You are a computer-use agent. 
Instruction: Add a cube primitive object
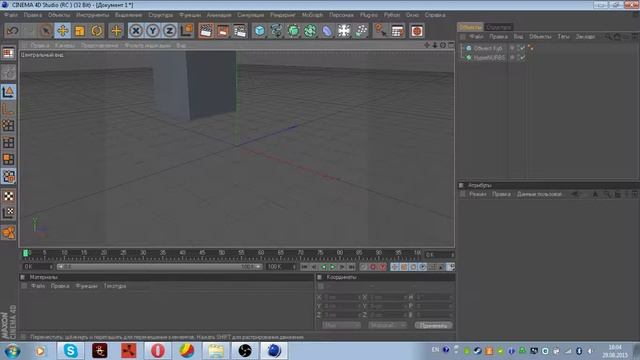[x=260, y=31]
